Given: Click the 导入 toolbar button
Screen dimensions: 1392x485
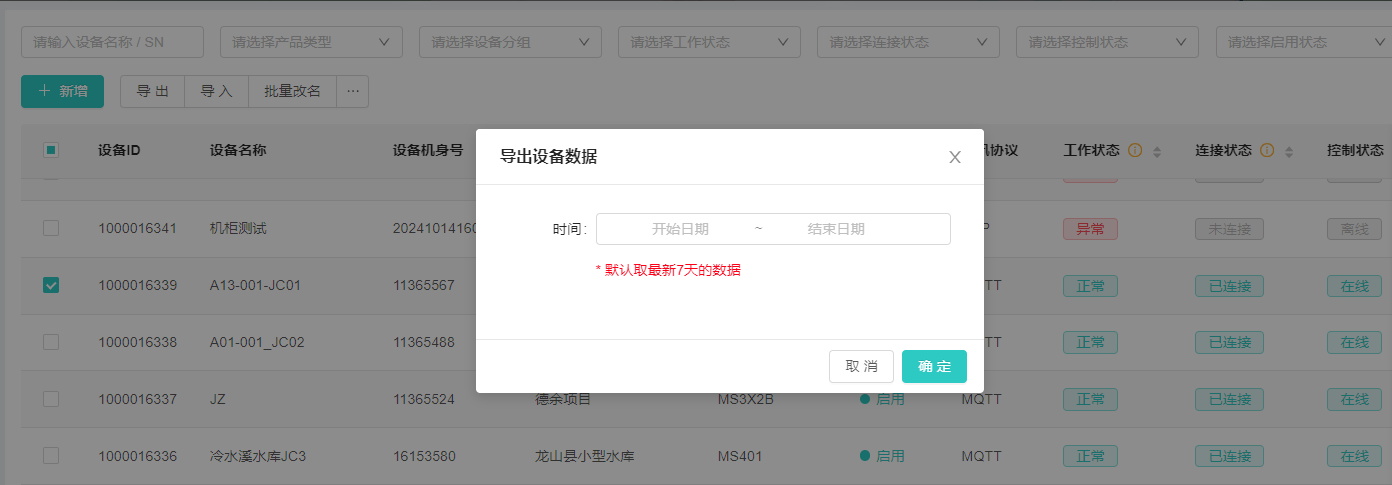Looking at the screenshot, I should pos(216,91).
